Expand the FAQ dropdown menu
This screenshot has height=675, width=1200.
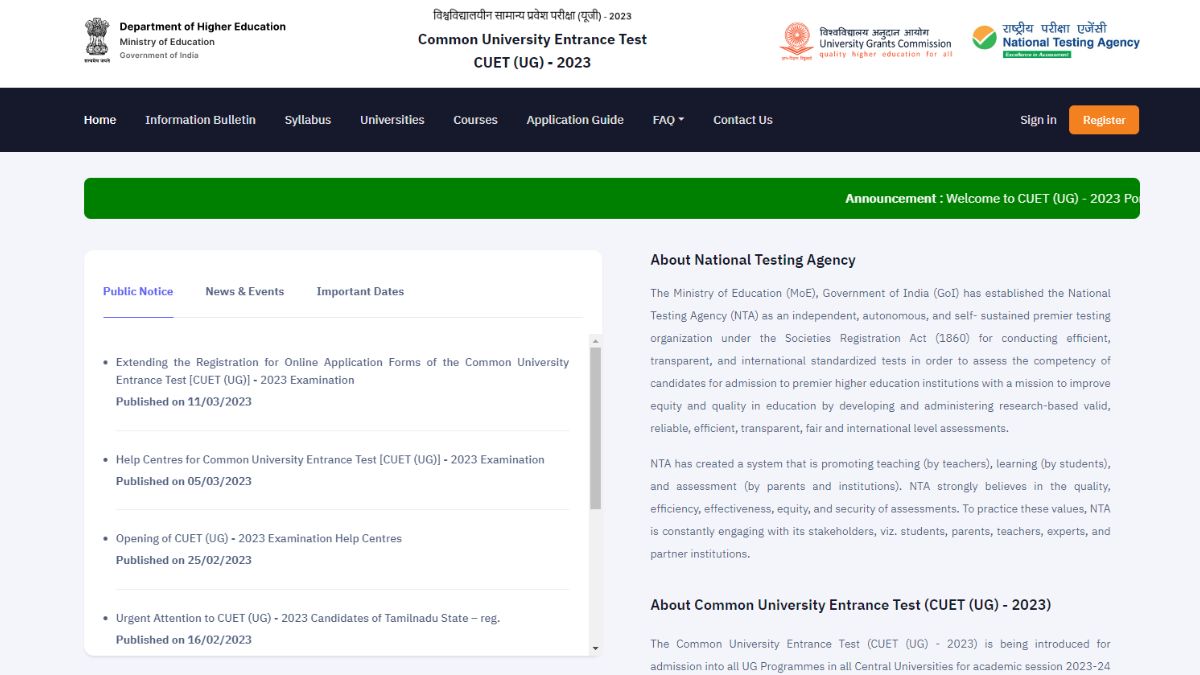668,120
